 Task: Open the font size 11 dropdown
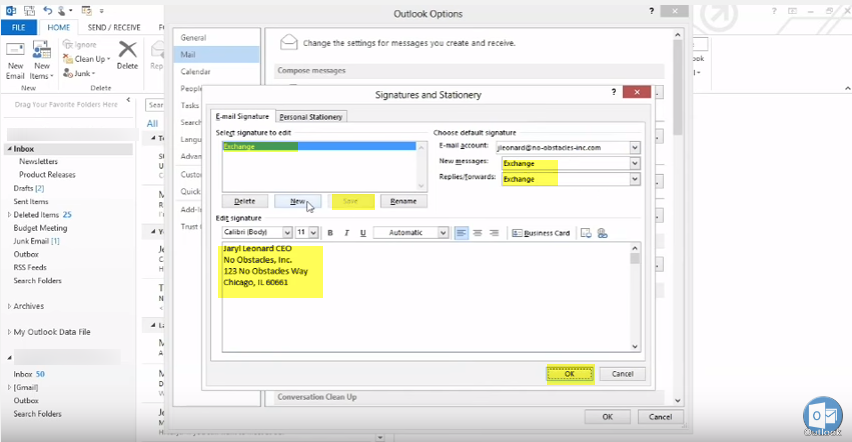pyautogui.click(x=314, y=232)
